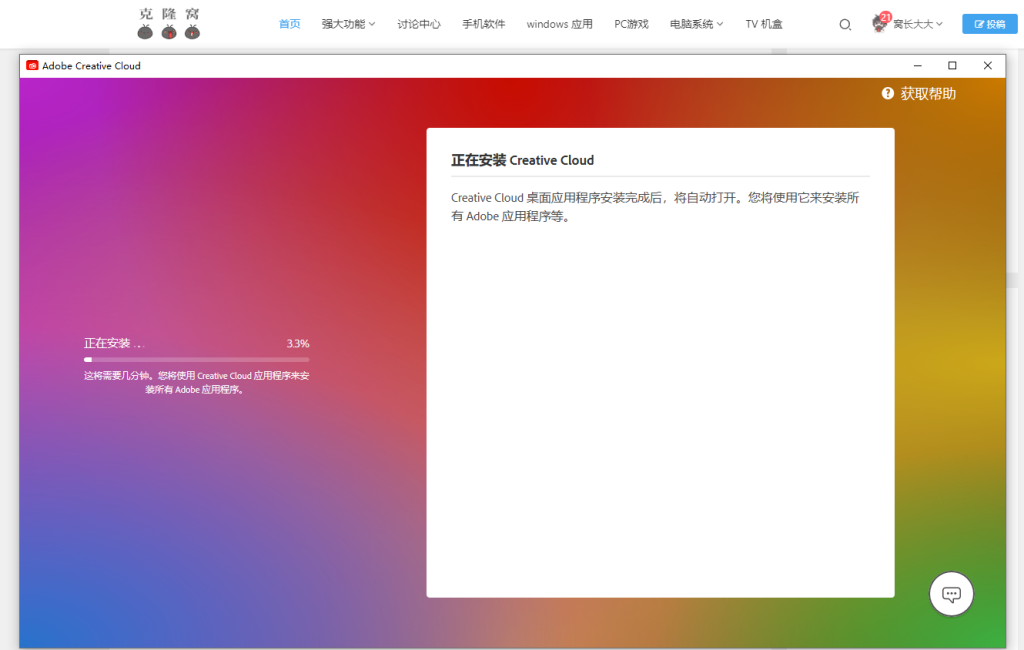Viewport: 1024px width, 650px height.
Task: Open the website search magnifier icon
Action: [844, 24]
